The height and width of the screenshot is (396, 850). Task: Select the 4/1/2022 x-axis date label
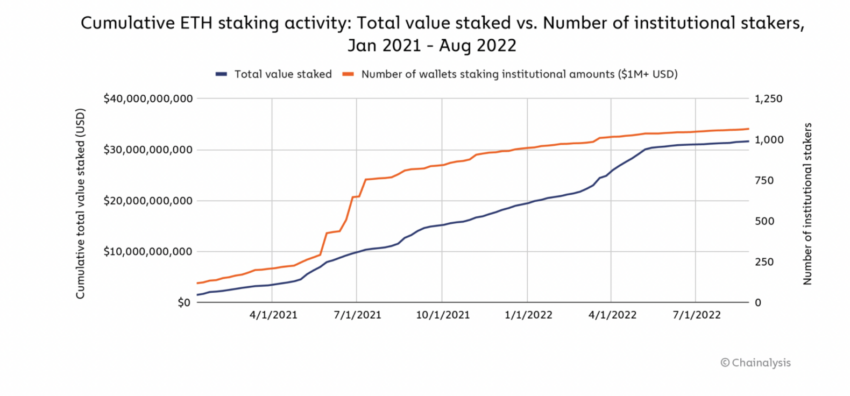(x=611, y=315)
